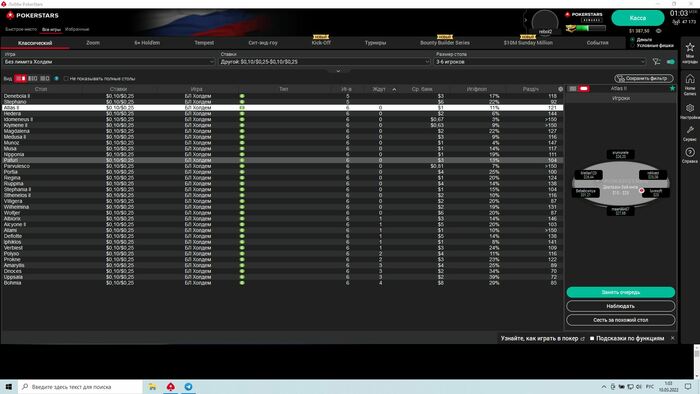
Task: Open the Game type dropdown
Action: tap(109, 62)
